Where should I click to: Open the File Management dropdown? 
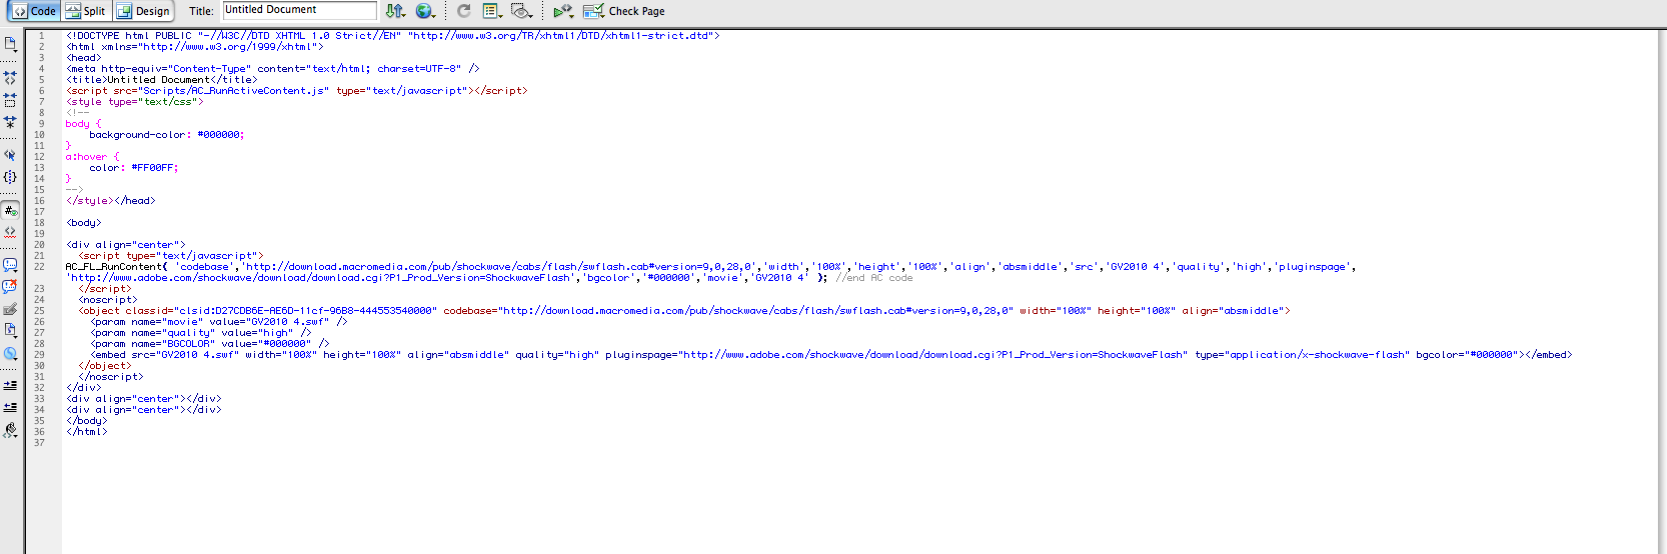click(x=396, y=11)
